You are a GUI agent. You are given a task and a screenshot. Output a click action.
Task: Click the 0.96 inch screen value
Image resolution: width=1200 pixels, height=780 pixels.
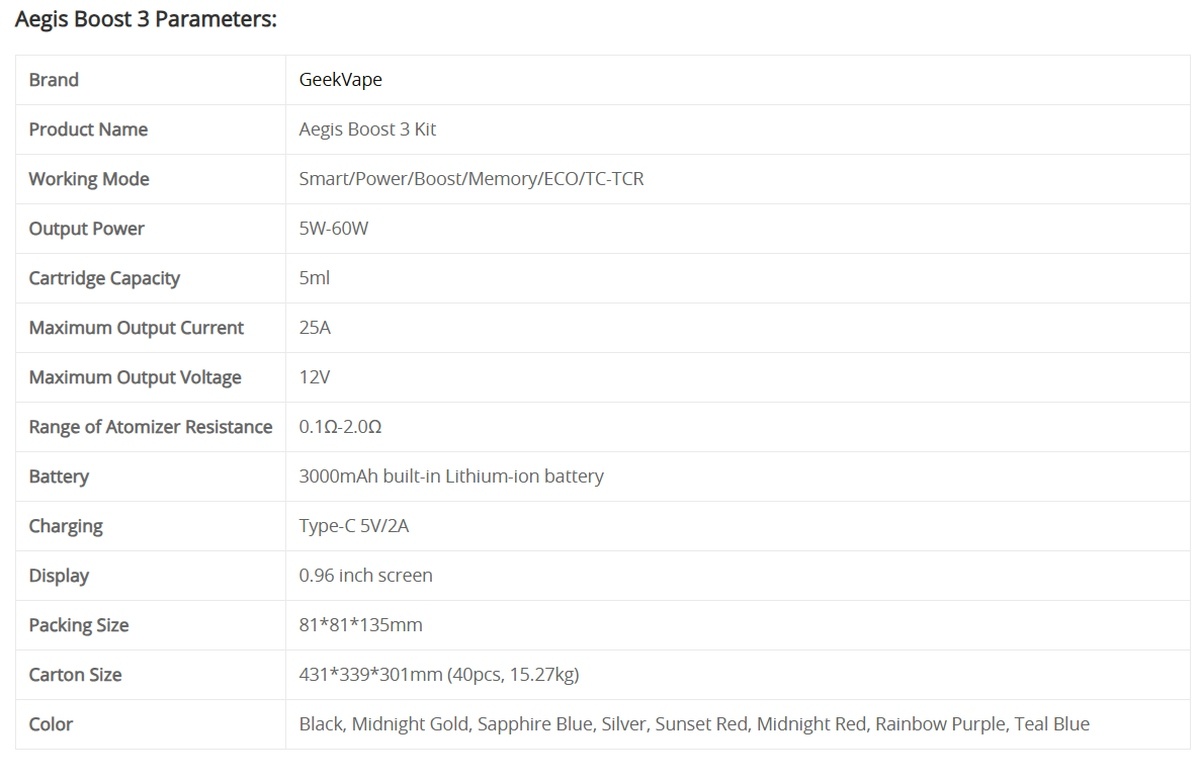click(366, 575)
